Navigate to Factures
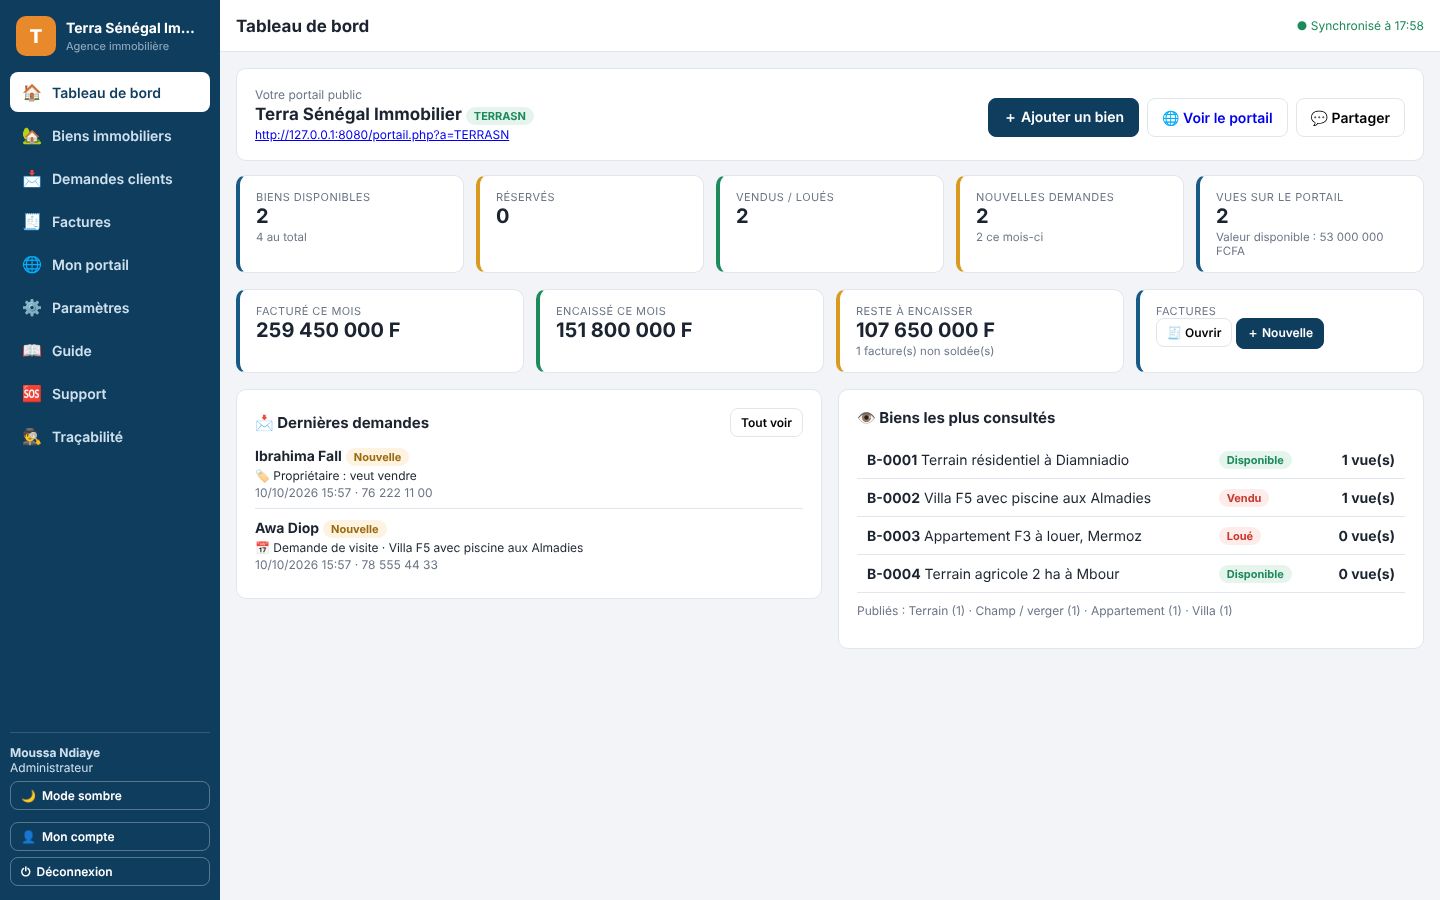Image resolution: width=1440 pixels, height=900 pixels. (110, 222)
